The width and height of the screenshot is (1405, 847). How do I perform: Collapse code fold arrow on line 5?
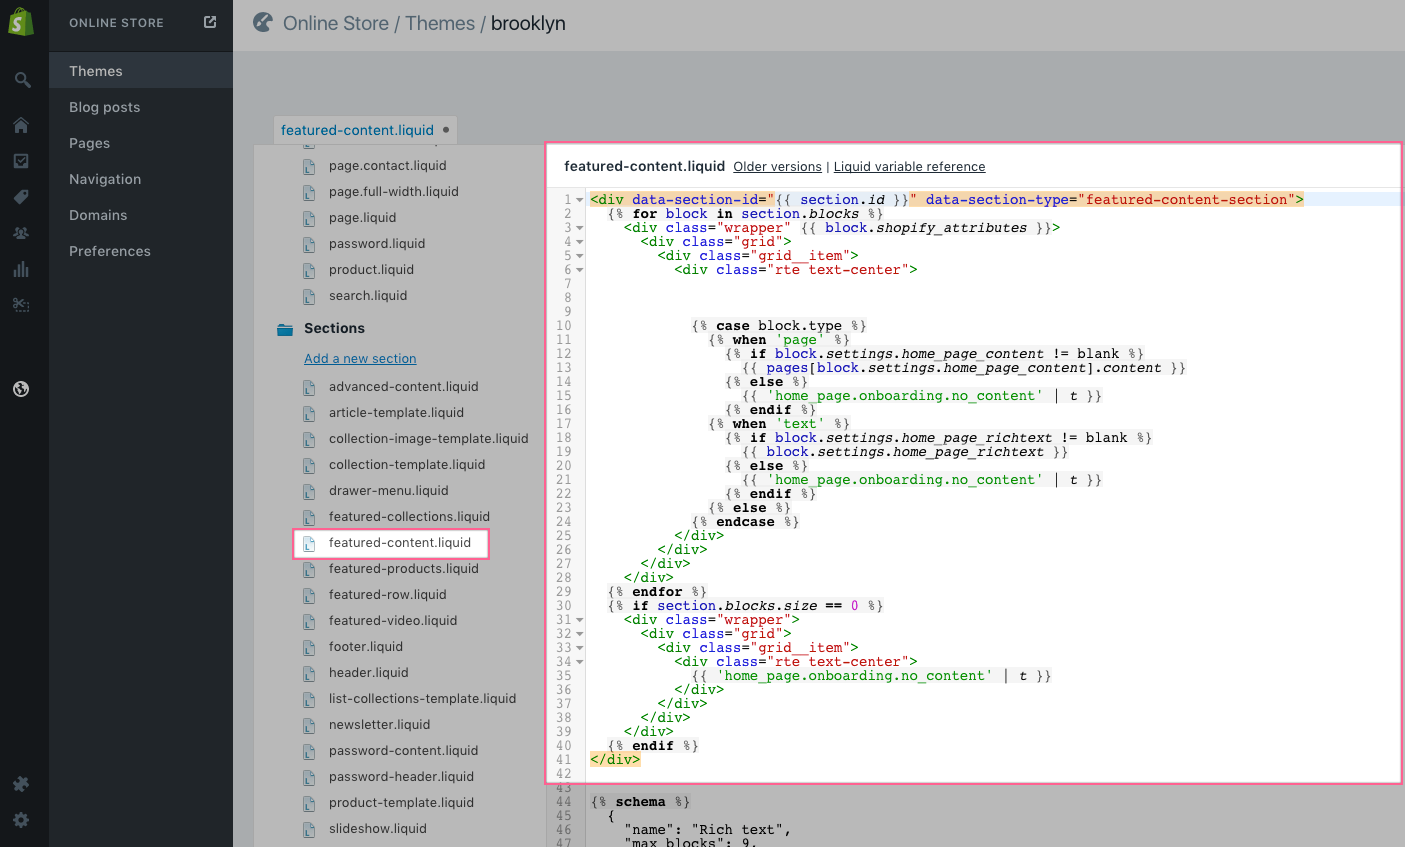580,256
